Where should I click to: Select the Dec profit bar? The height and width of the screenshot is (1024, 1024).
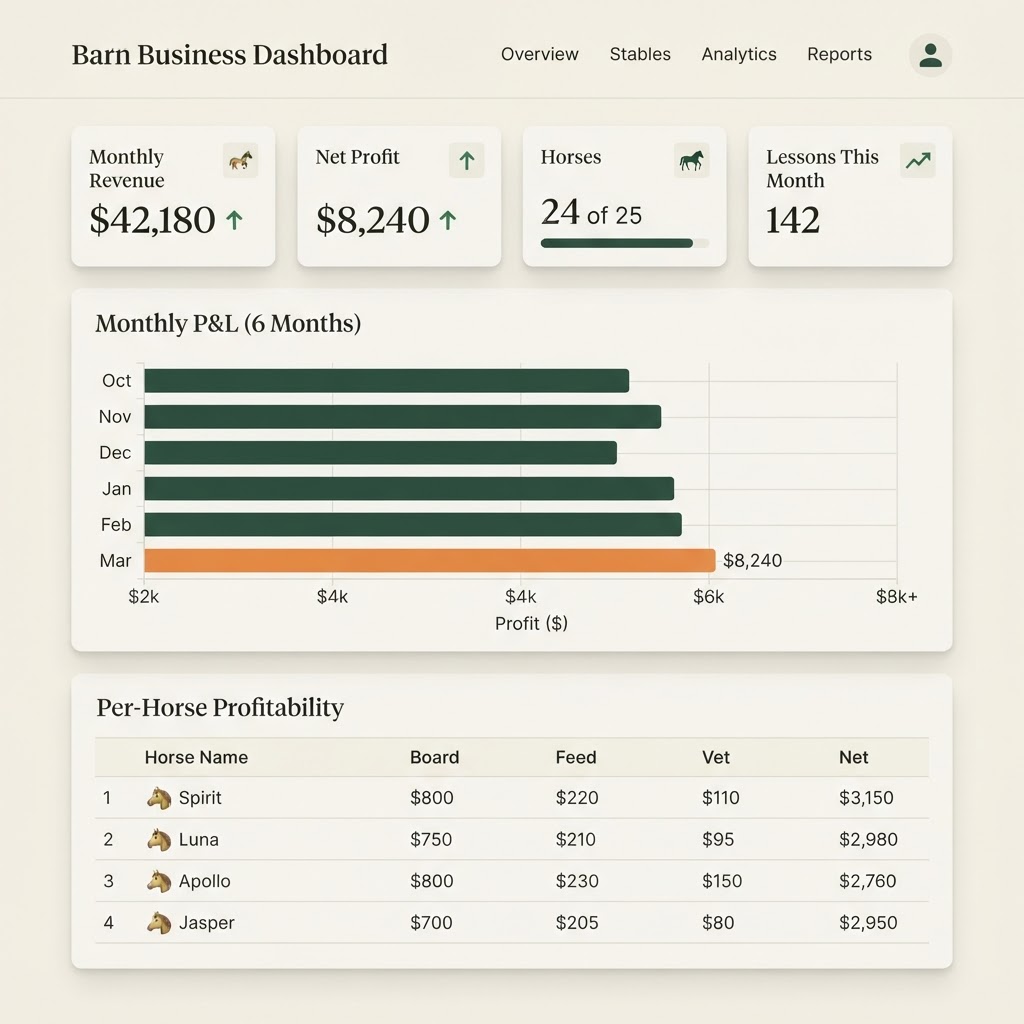coord(381,453)
